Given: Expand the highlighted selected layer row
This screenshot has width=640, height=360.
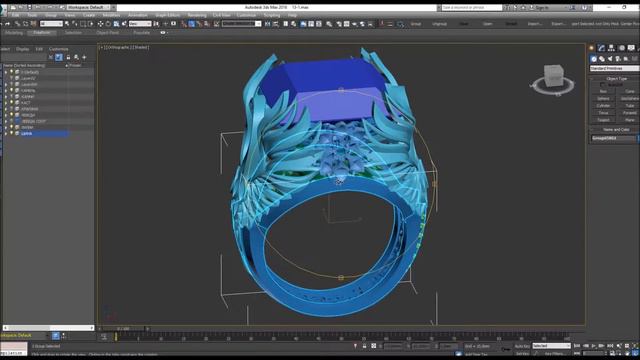Looking at the screenshot, I should coord(6,133).
